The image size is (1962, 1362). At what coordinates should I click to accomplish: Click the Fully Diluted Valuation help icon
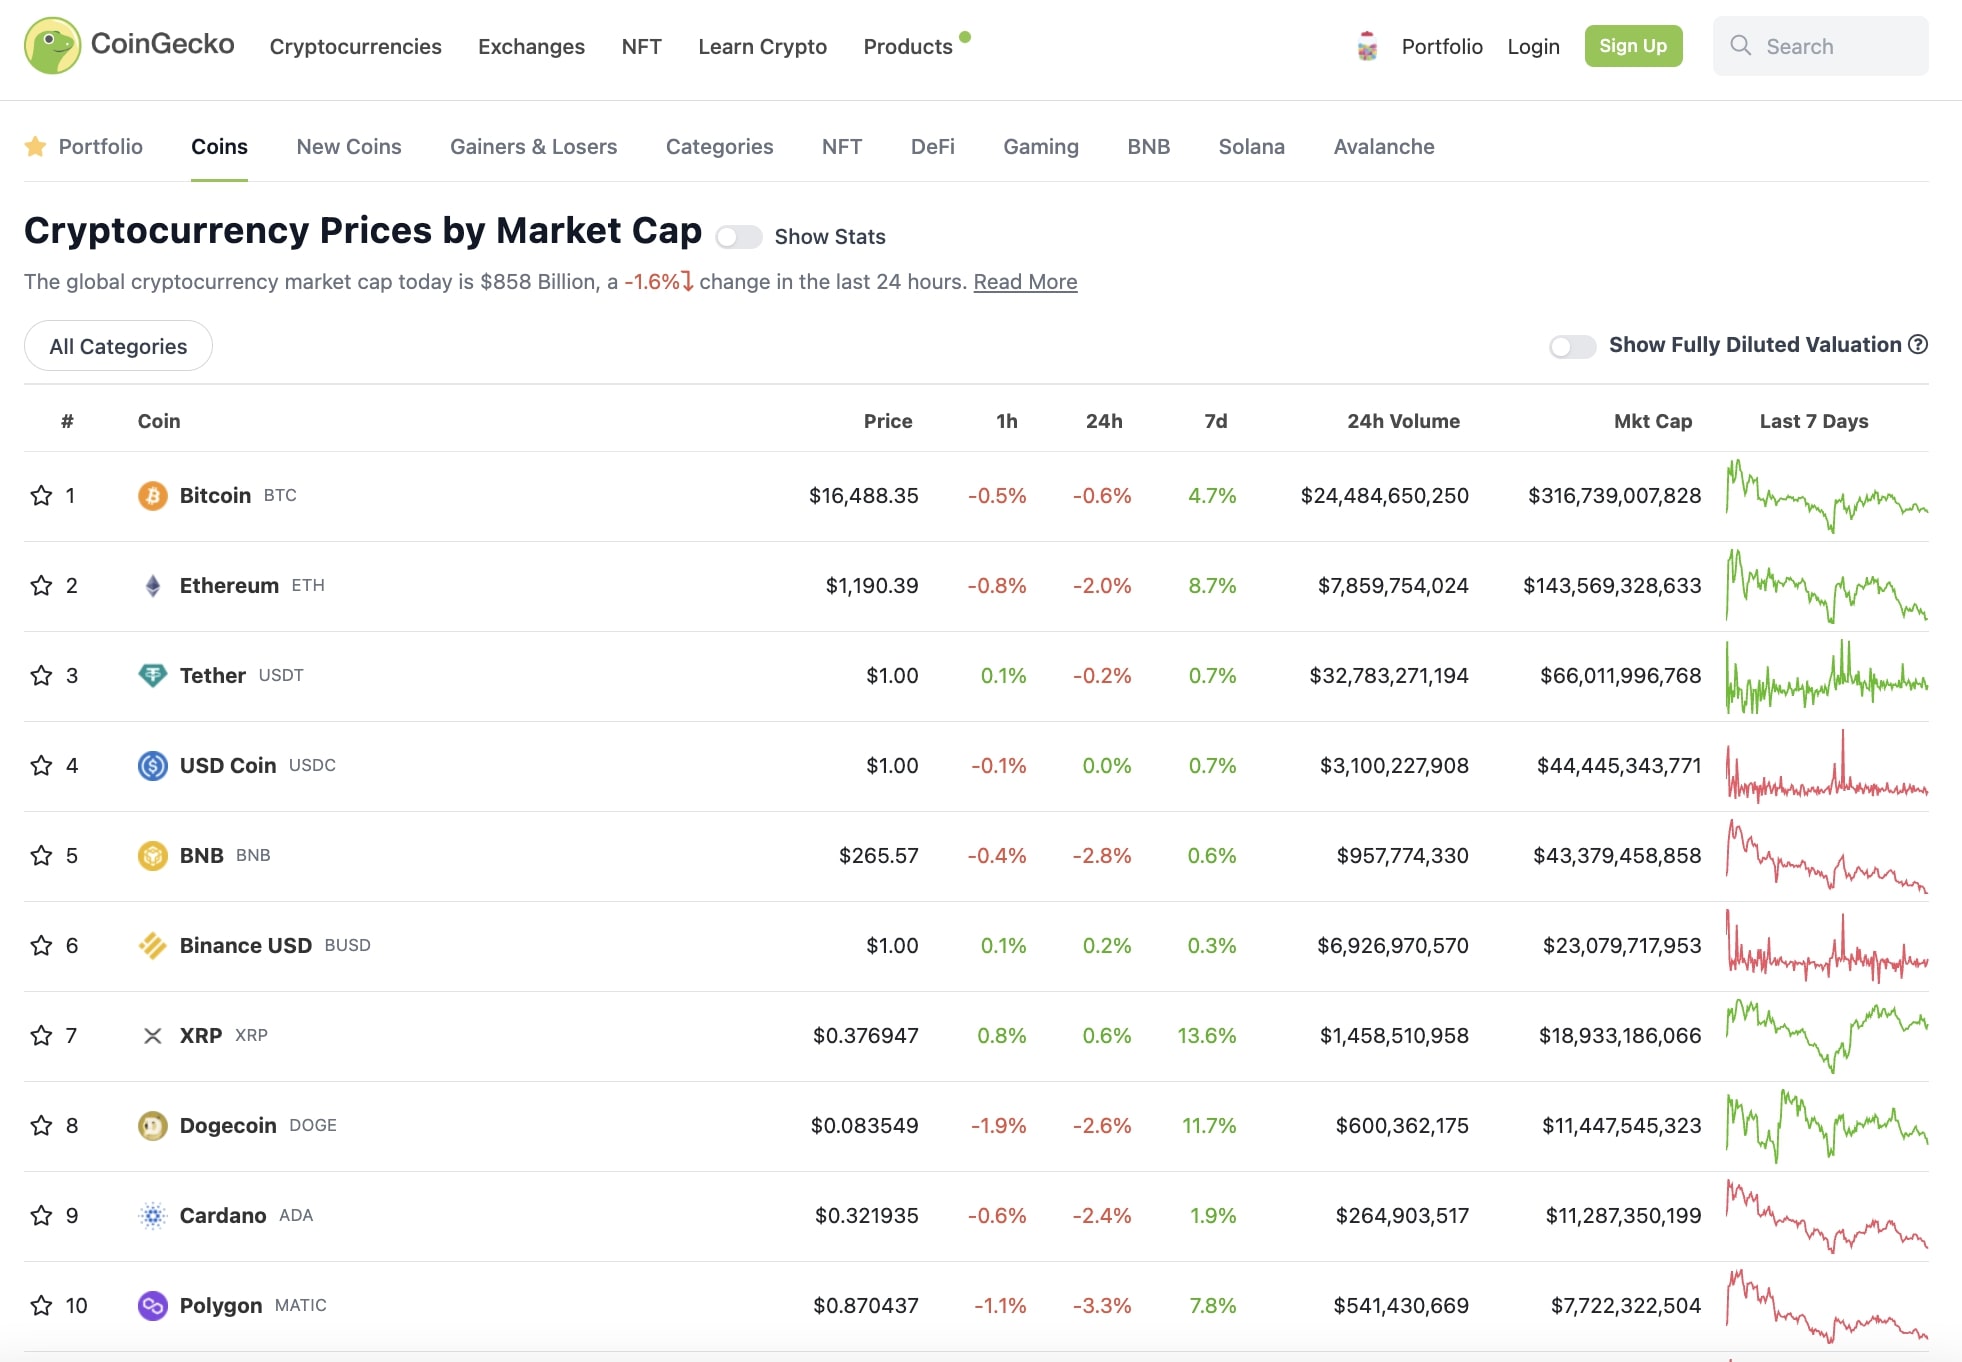(1918, 344)
